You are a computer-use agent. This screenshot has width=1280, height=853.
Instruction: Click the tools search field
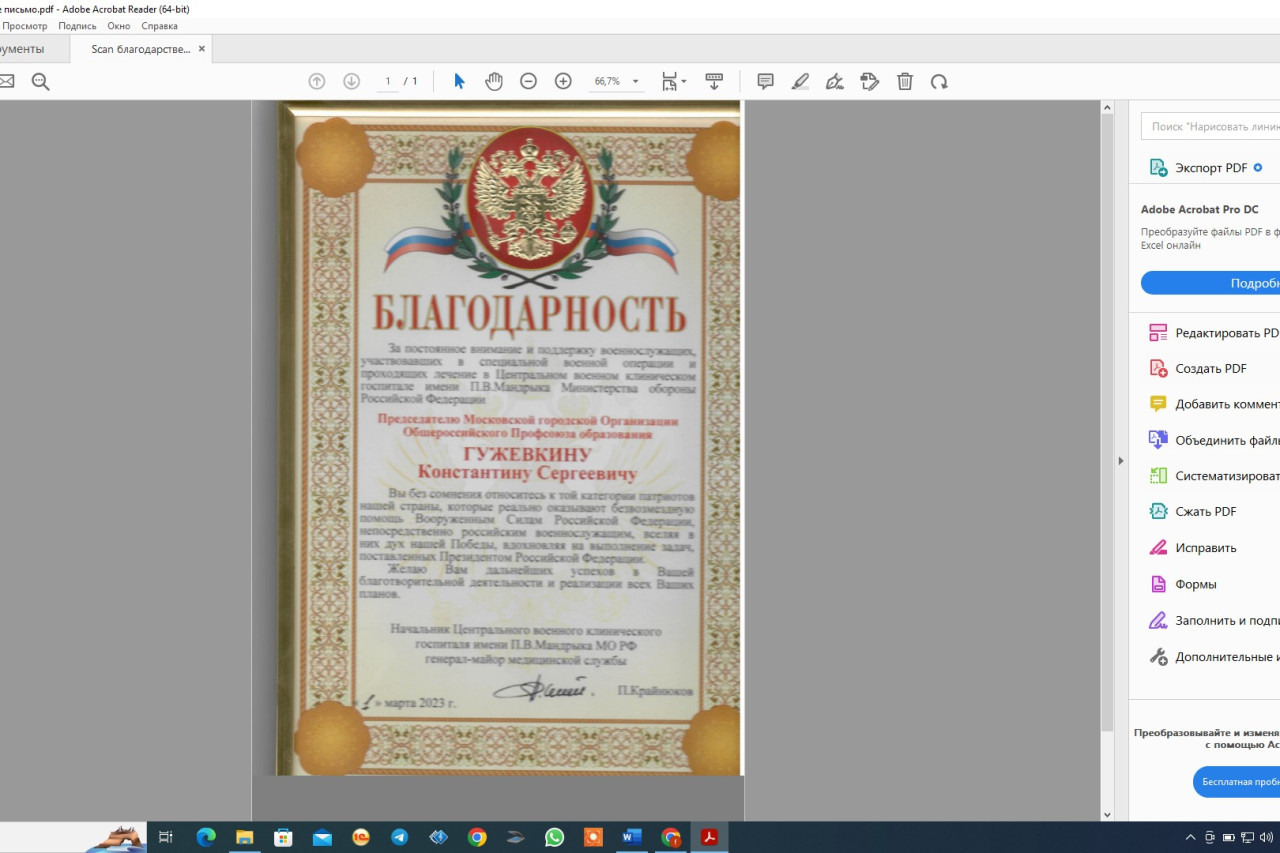1210,126
